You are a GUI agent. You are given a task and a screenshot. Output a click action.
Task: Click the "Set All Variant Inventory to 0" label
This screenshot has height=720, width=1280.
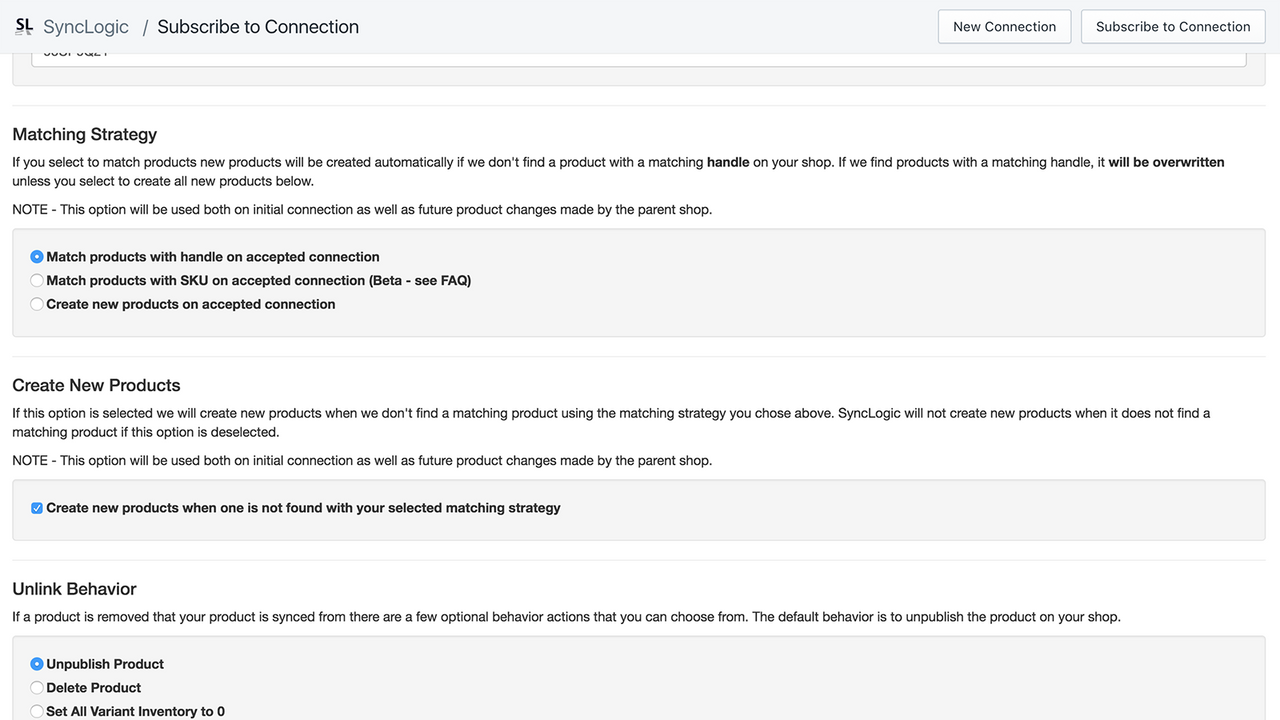click(x=135, y=710)
